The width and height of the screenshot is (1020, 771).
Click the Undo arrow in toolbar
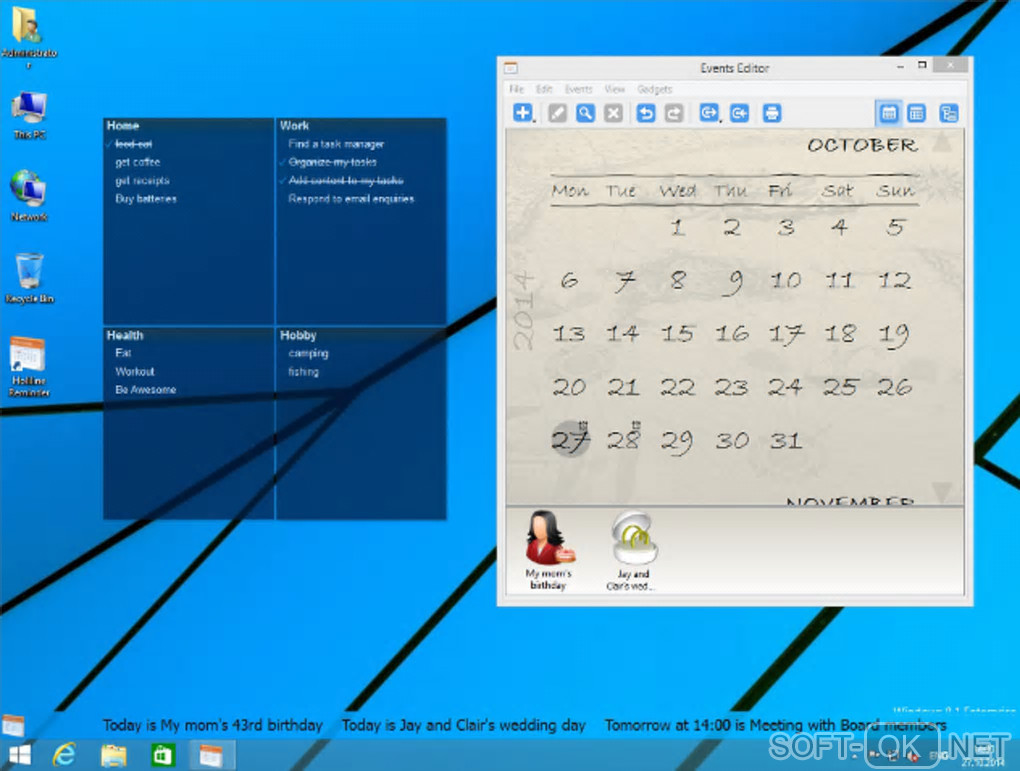click(646, 113)
